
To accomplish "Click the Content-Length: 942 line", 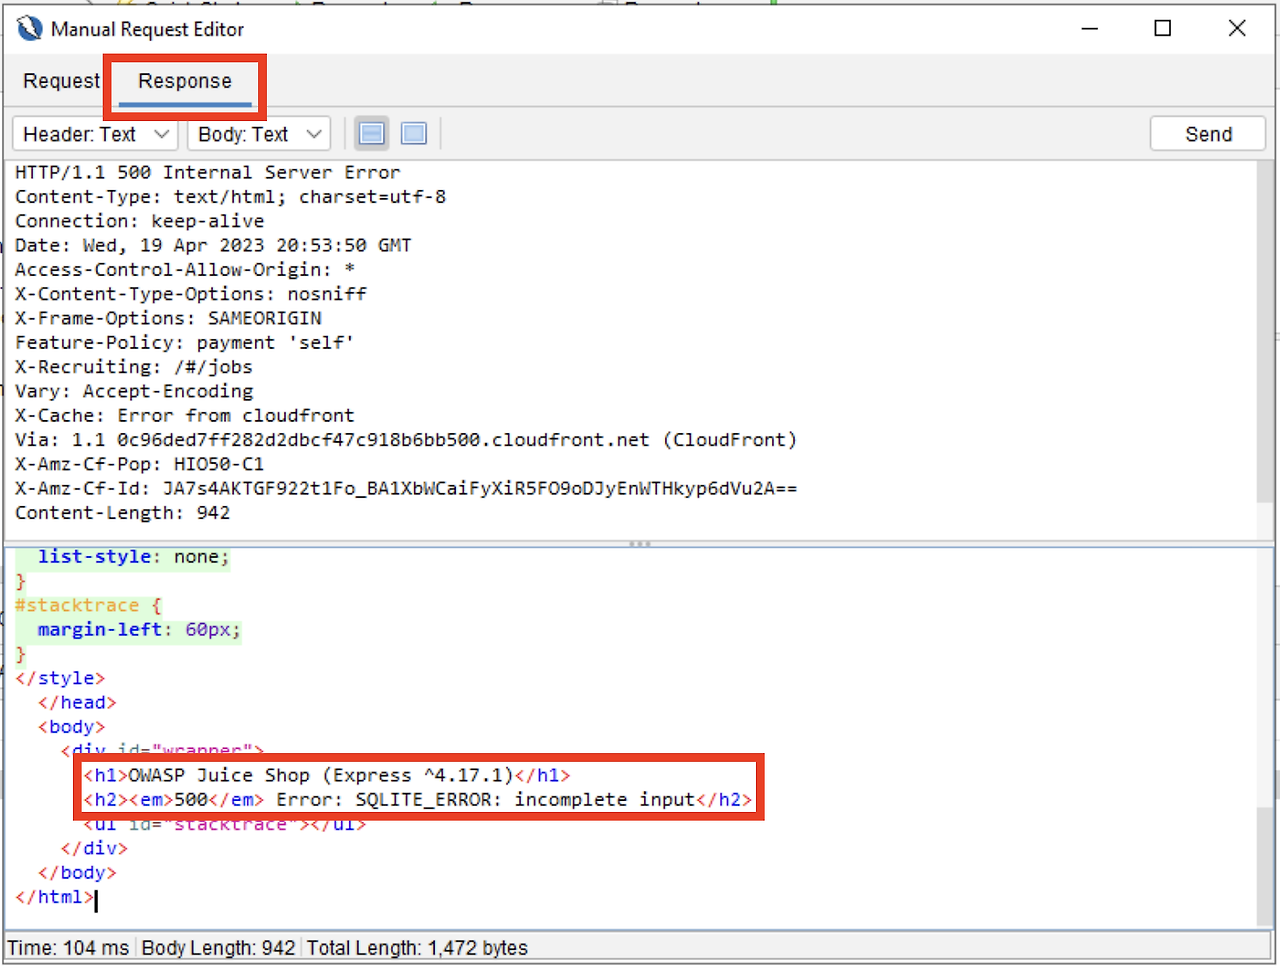I will coord(122,513).
